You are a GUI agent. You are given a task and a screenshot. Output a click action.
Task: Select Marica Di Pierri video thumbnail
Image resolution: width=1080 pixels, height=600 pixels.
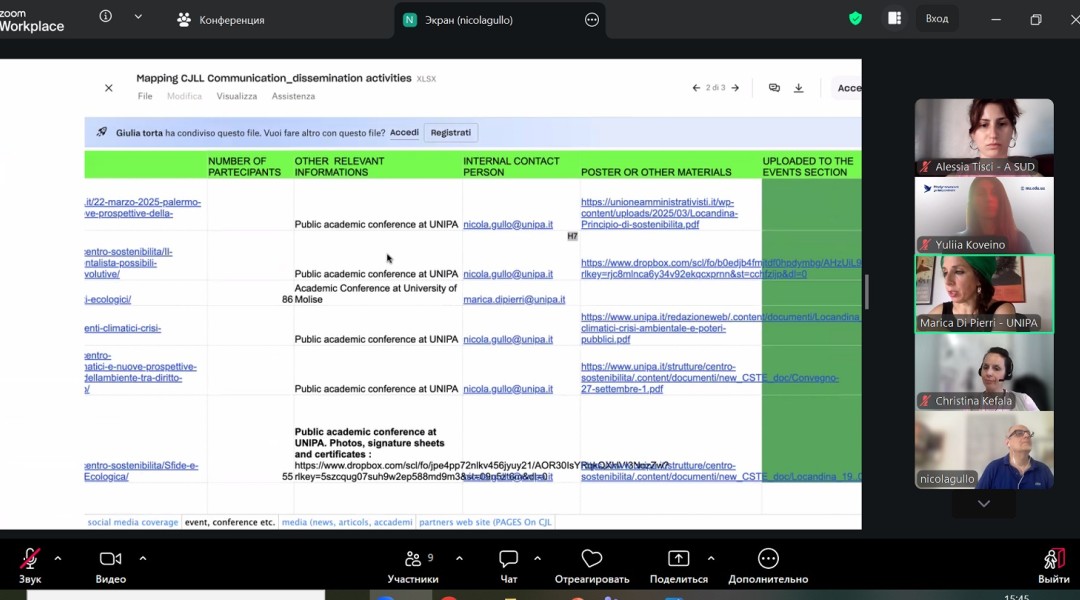click(x=984, y=294)
